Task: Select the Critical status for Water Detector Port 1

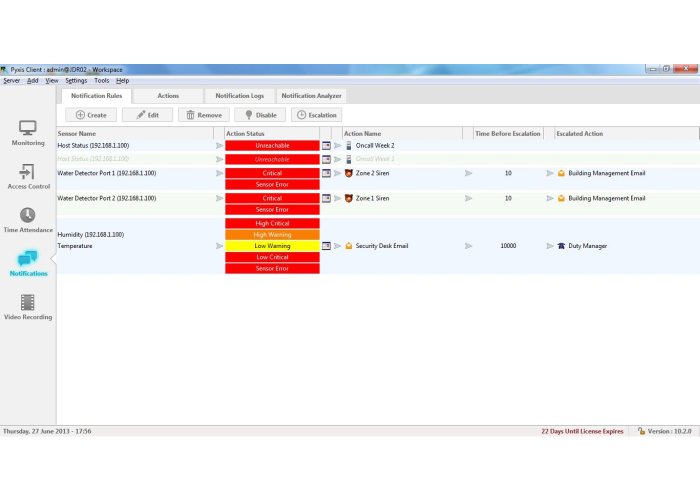Action: click(x=272, y=173)
